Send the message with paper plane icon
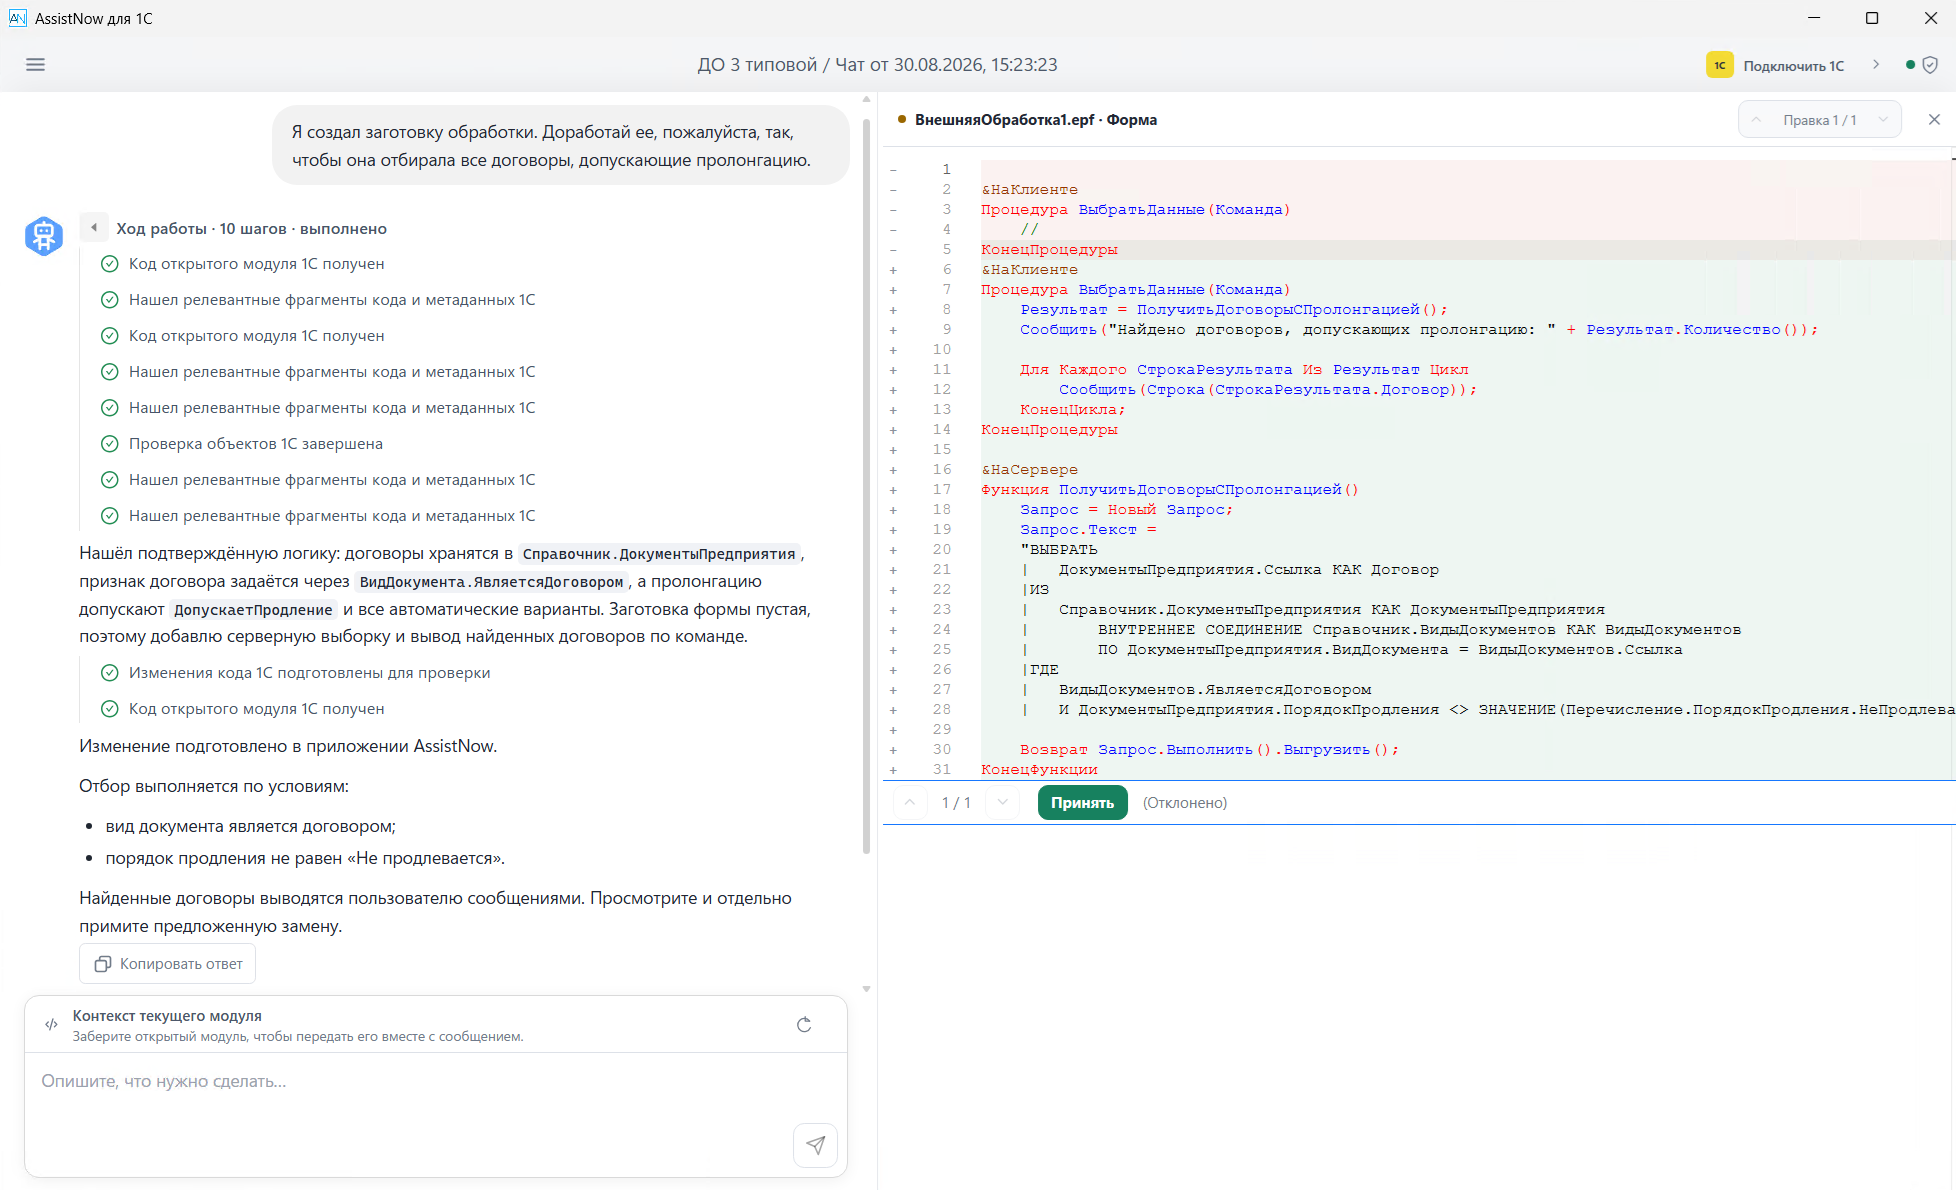Viewport: 1956px width, 1190px height. tap(815, 1145)
